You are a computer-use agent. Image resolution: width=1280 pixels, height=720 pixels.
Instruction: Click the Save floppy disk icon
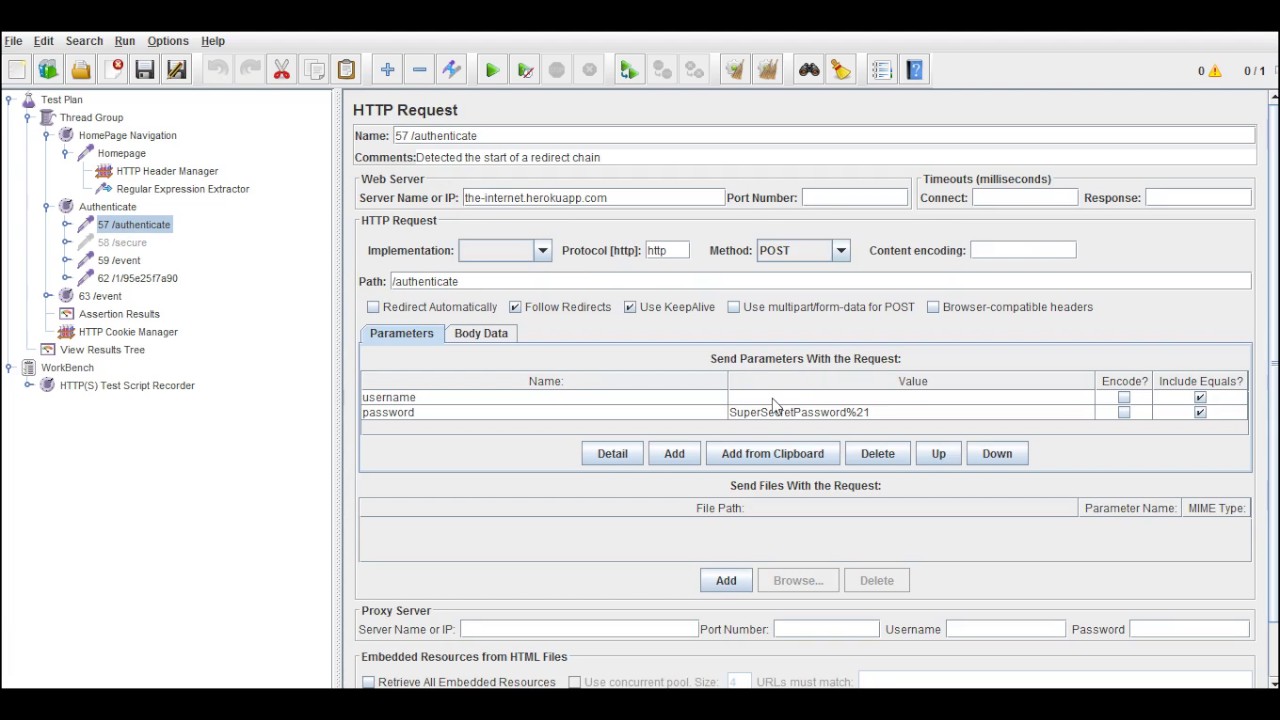click(x=145, y=70)
